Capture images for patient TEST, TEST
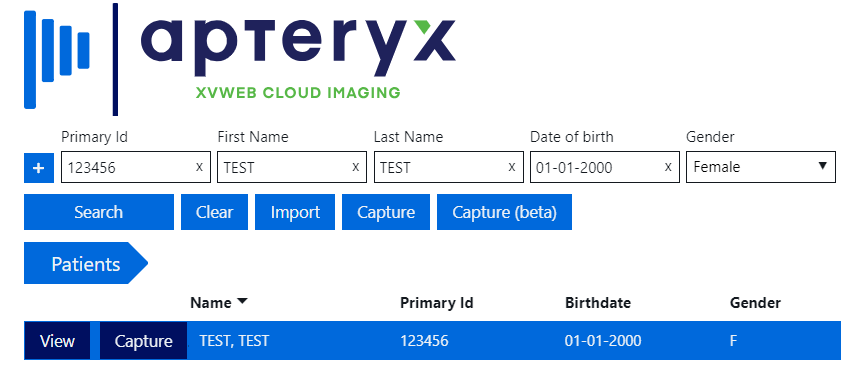Image resolution: width=841 pixels, height=378 pixels. 143,341
